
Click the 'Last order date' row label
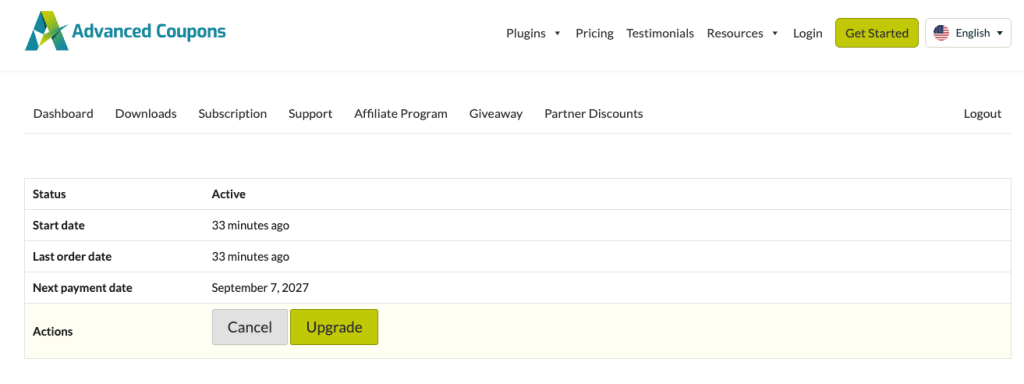[72, 257]
